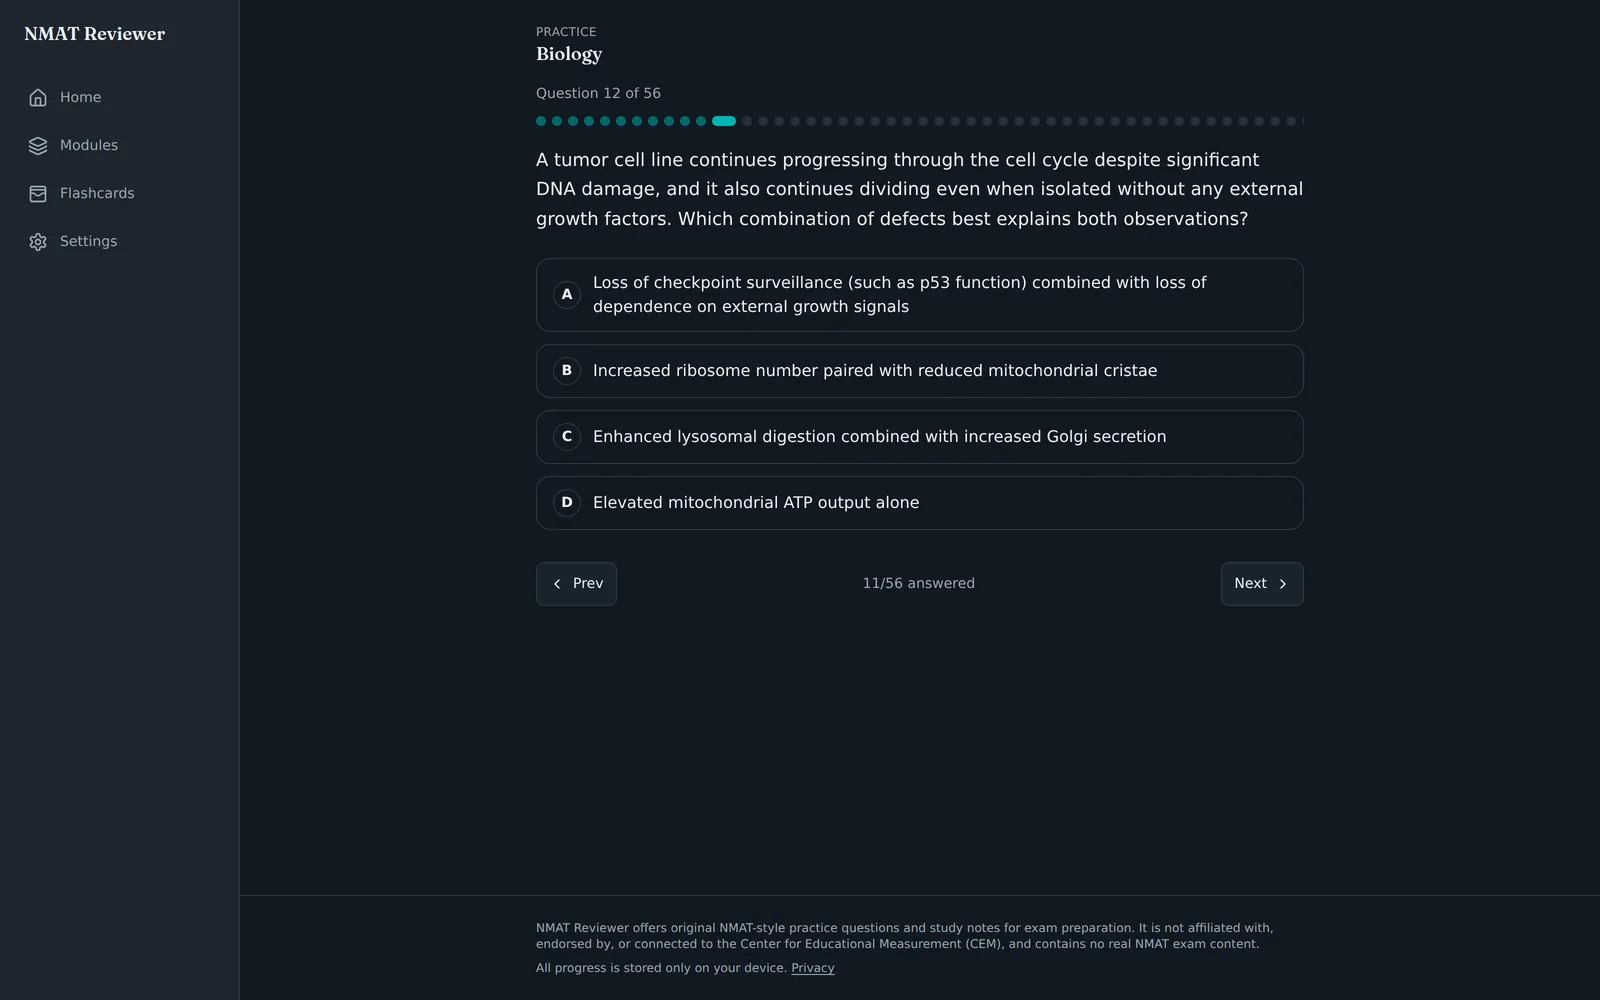The image size is (1600, 1000).
Task: Click the right chevron on Next
Action: 1283,584
